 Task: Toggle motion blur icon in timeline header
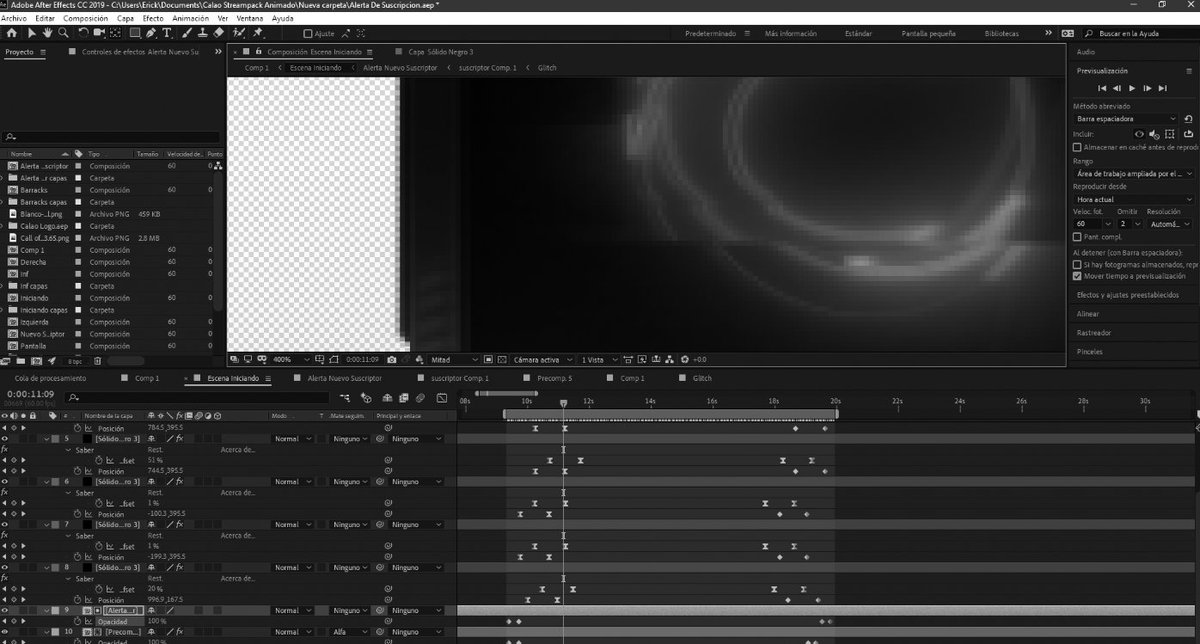[420, 398]
